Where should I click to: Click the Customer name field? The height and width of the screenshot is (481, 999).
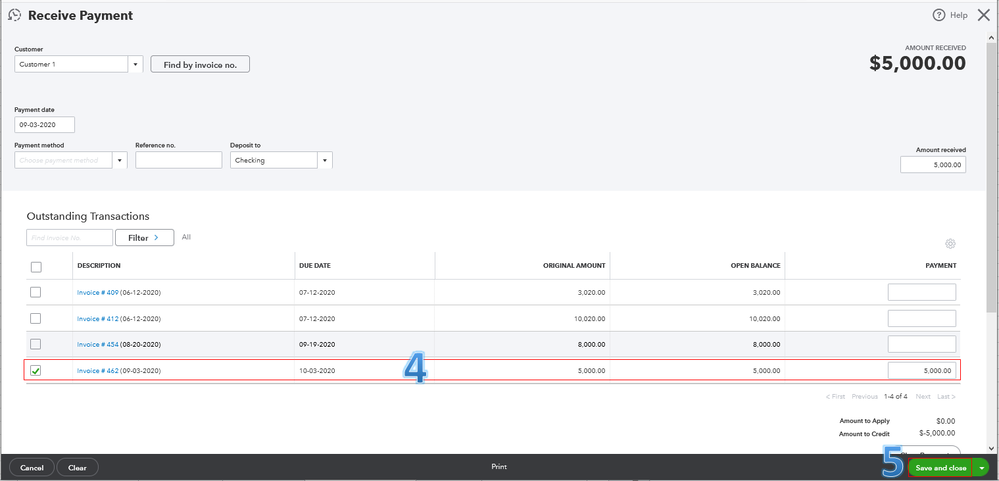[71, 64]
